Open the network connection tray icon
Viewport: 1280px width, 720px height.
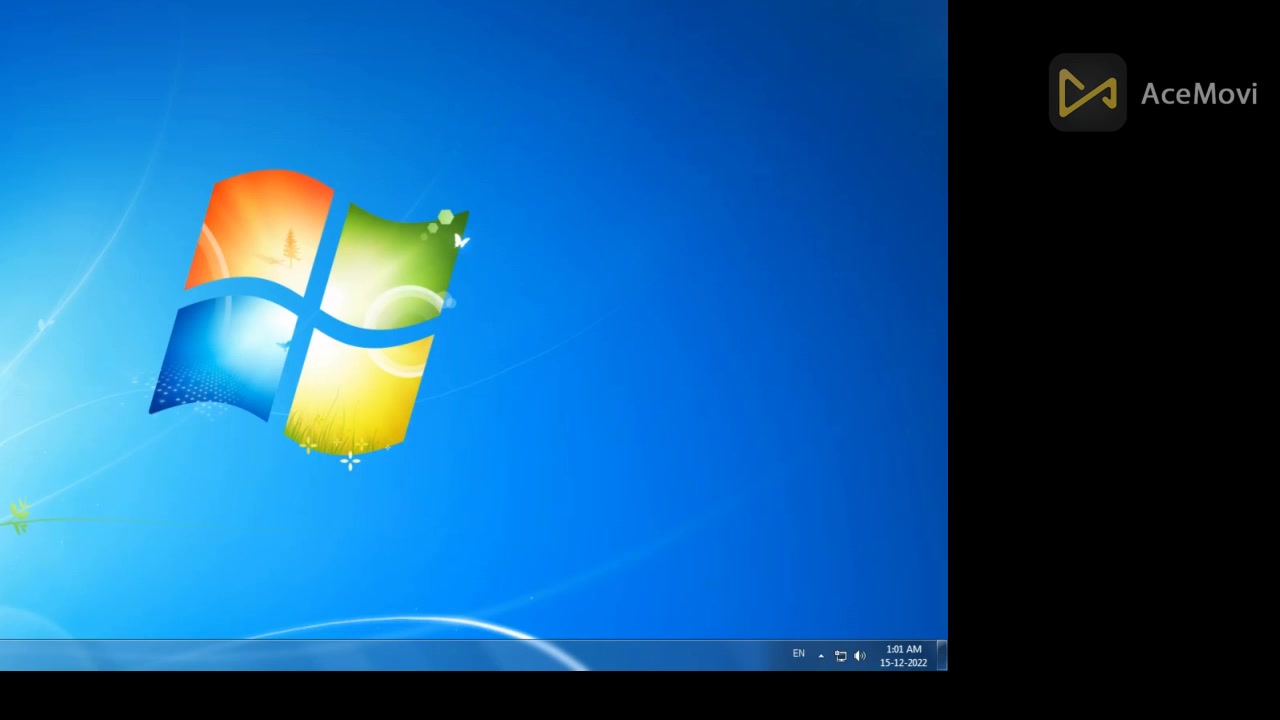pos(840,656)
